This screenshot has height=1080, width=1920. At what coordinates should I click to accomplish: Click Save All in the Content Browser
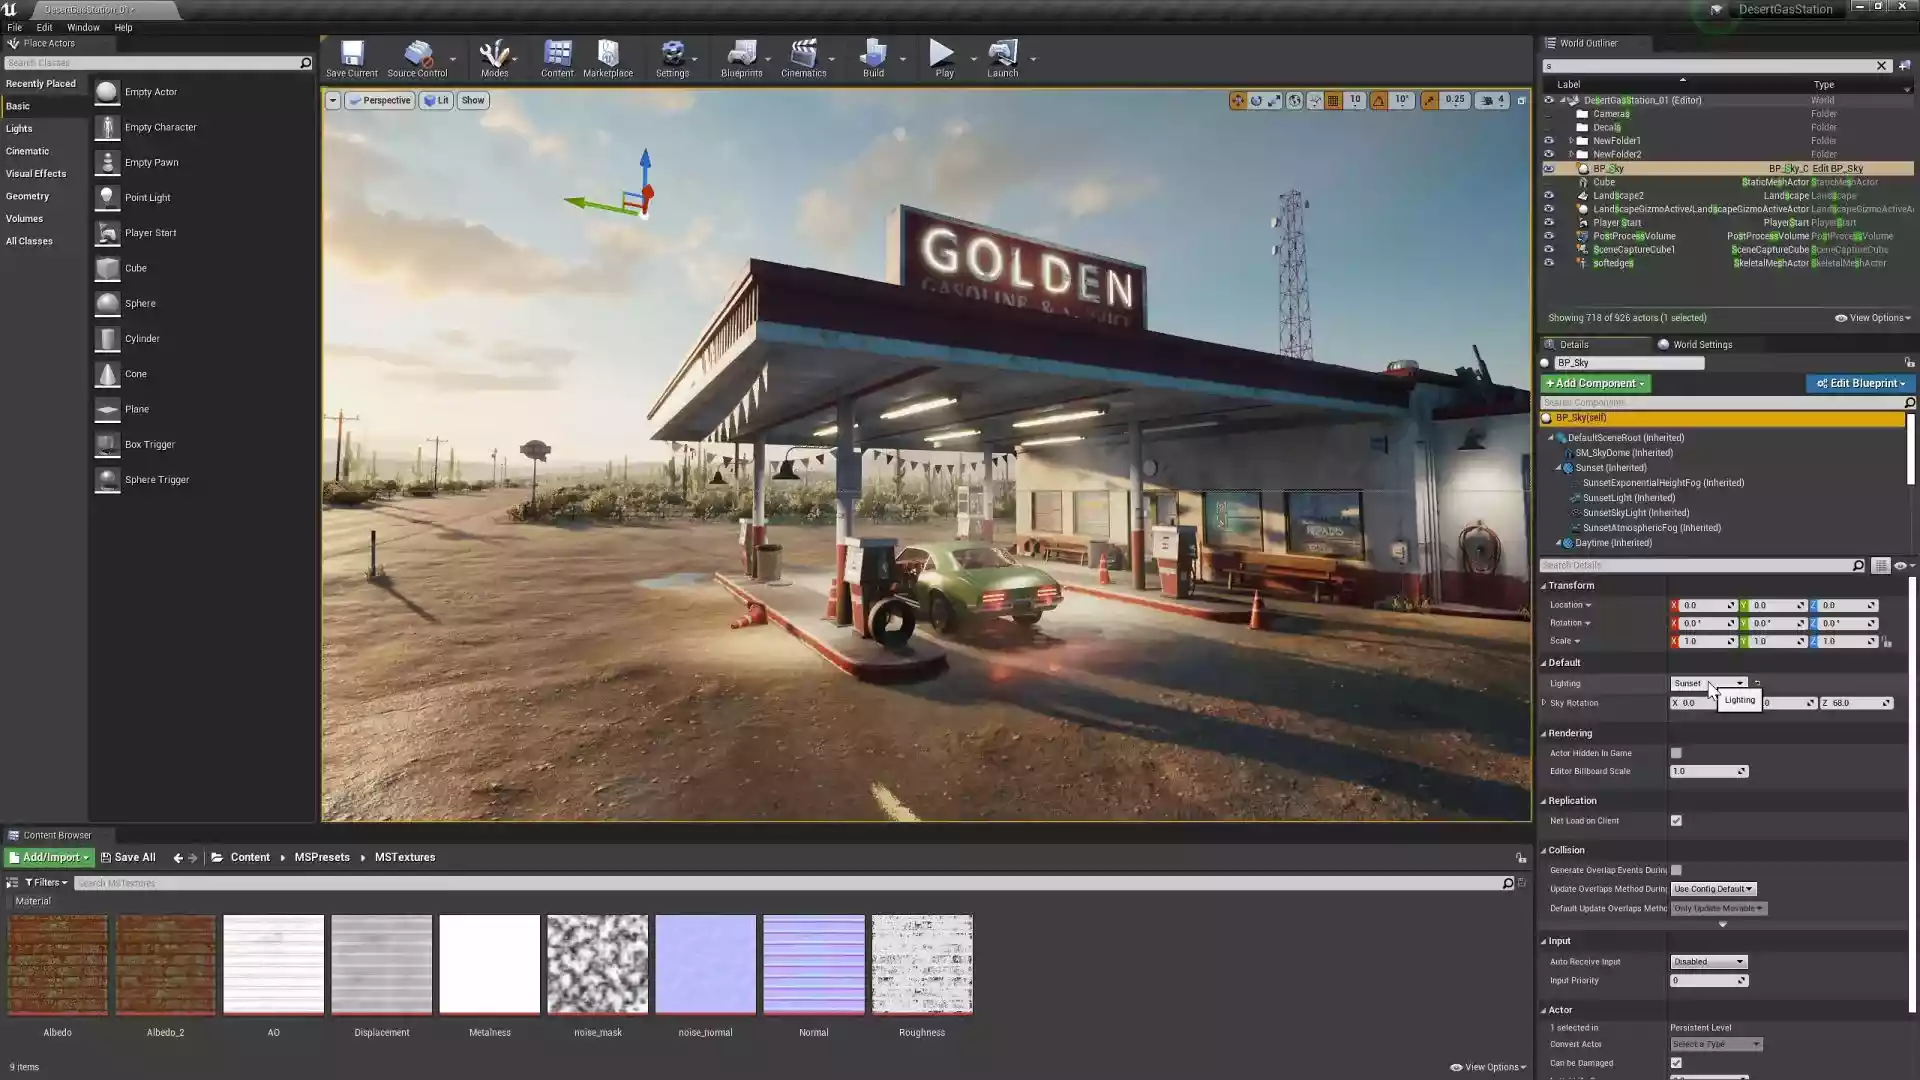point(128,857)
